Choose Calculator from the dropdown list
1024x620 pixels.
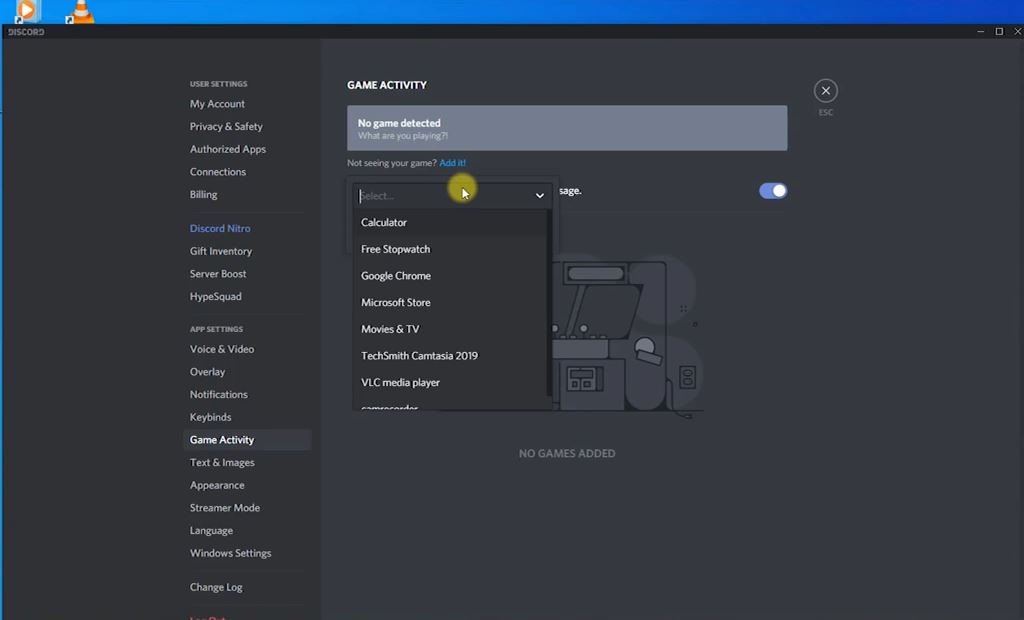[x=451, y=222]
